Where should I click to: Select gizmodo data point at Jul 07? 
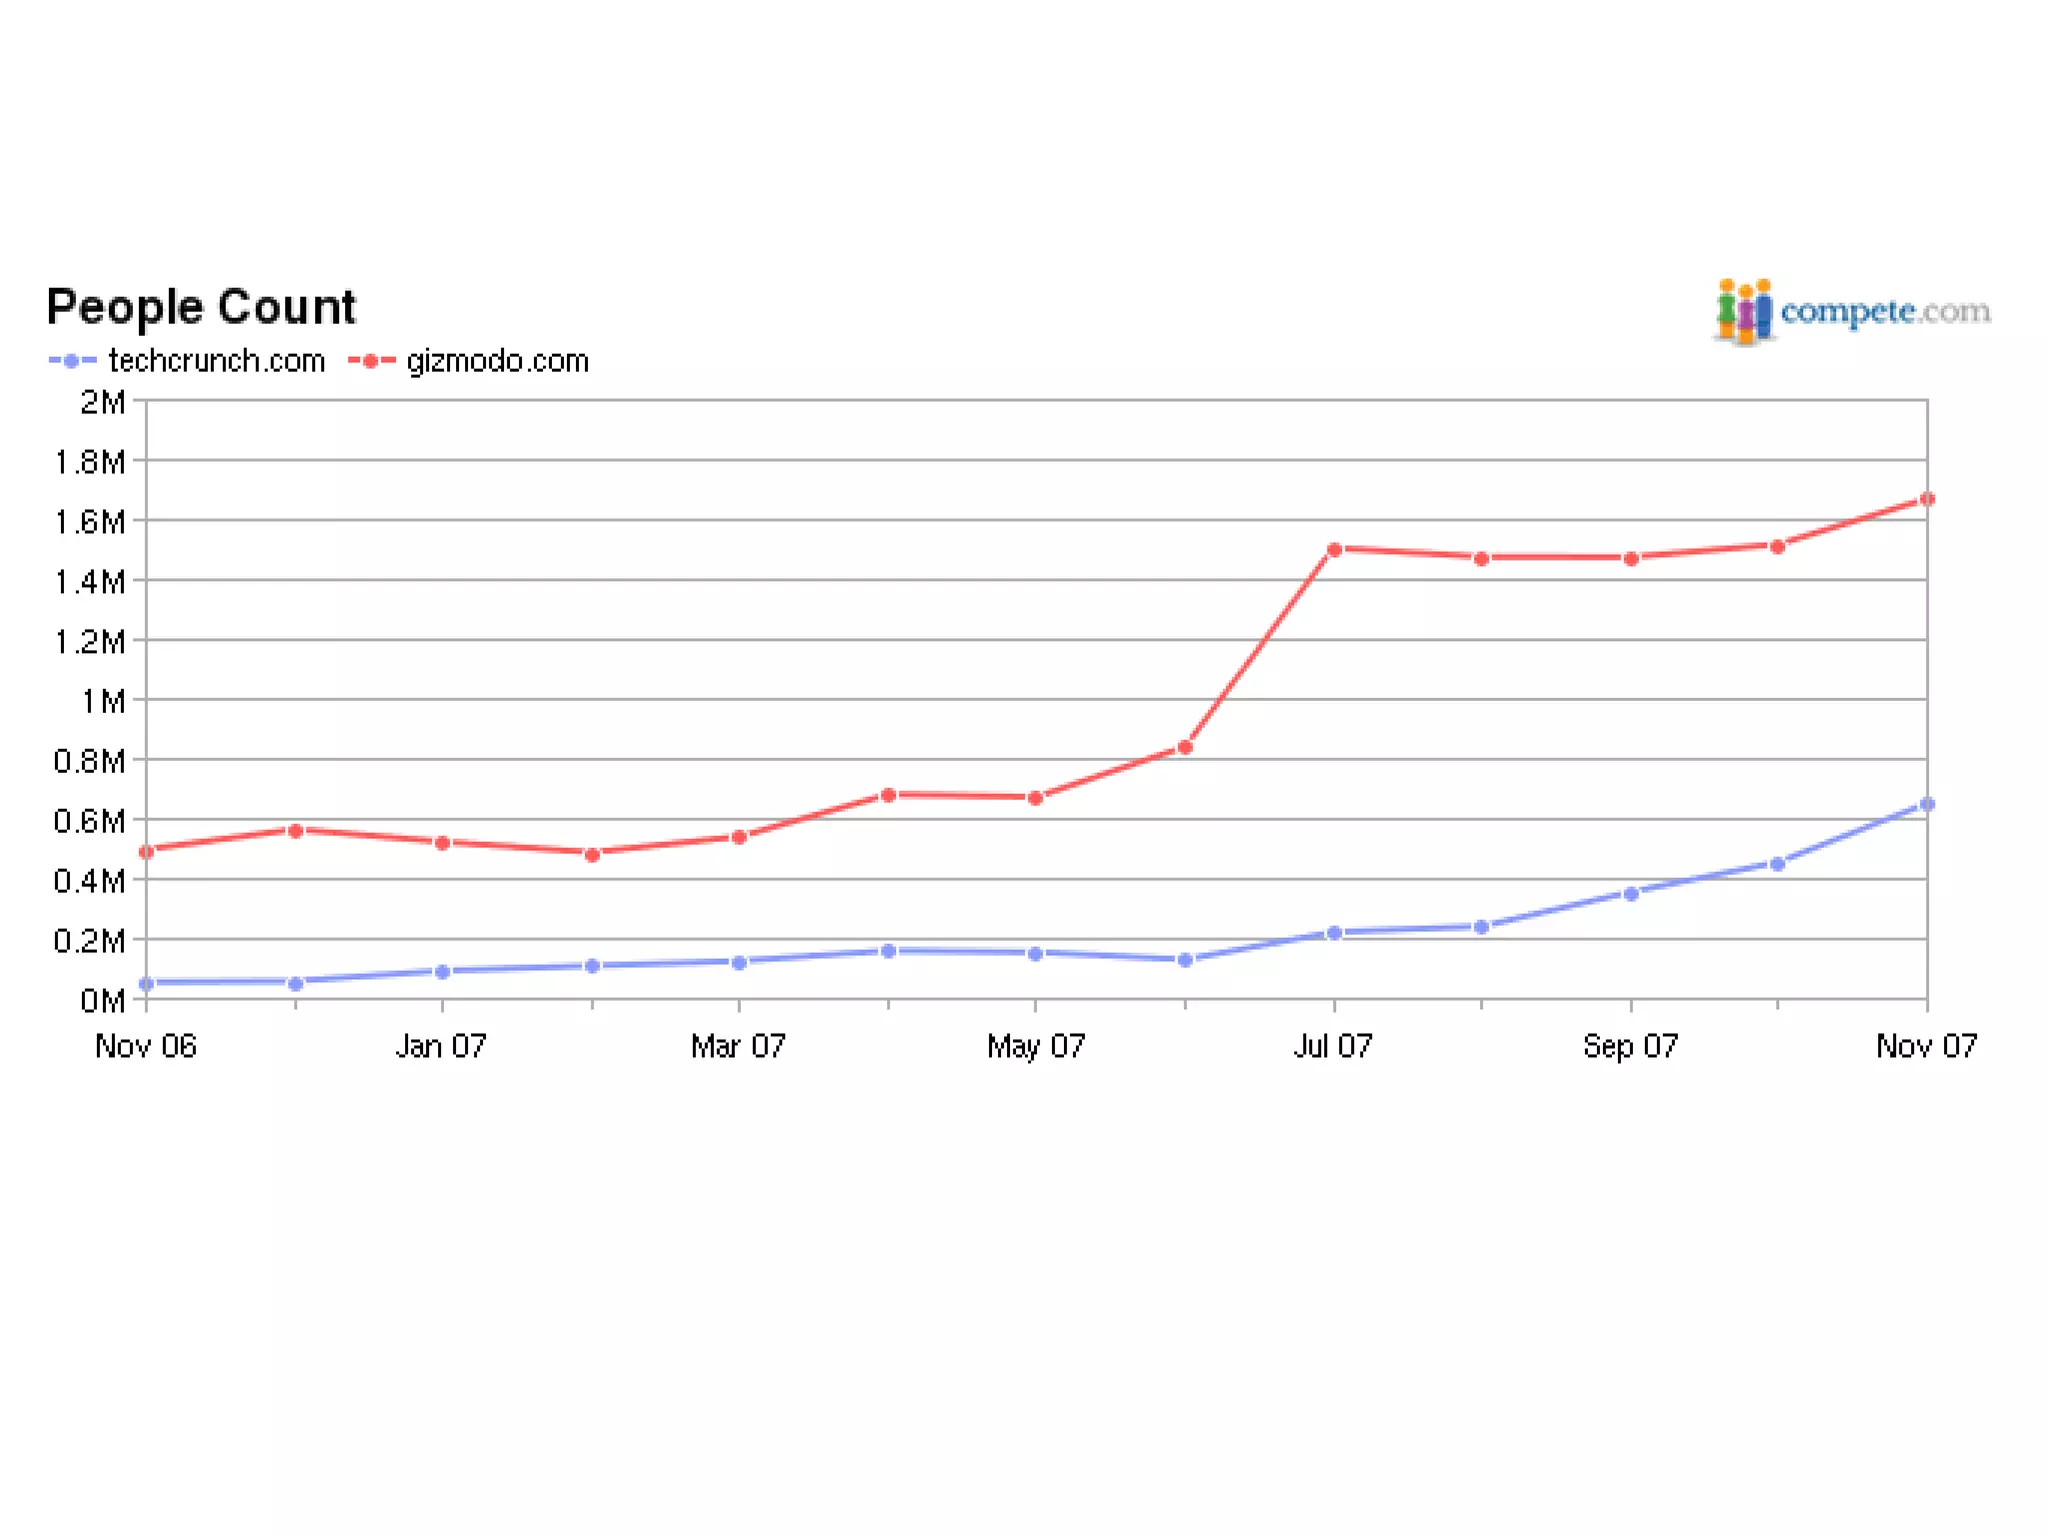[x=1334, y=549]
